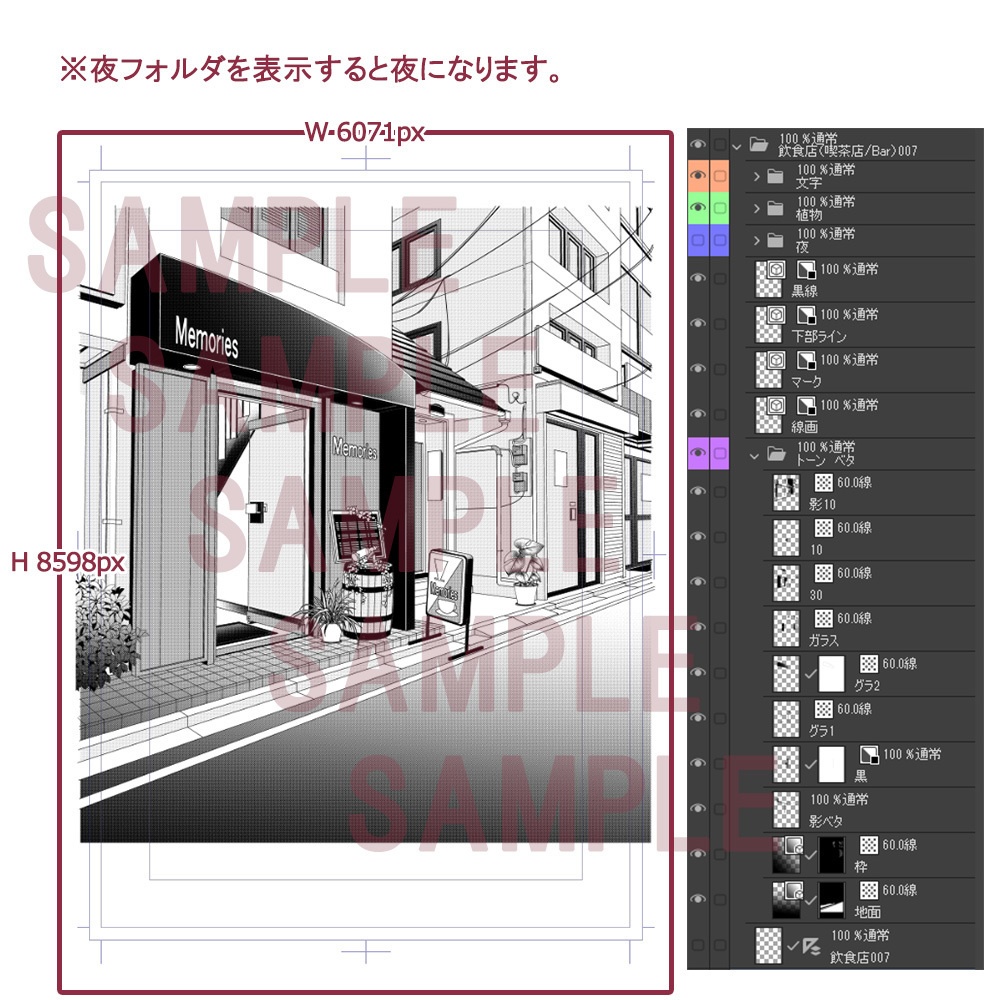Expand the 植物 folder
The image size is (1000, 1000).
(x=755, y=206)
